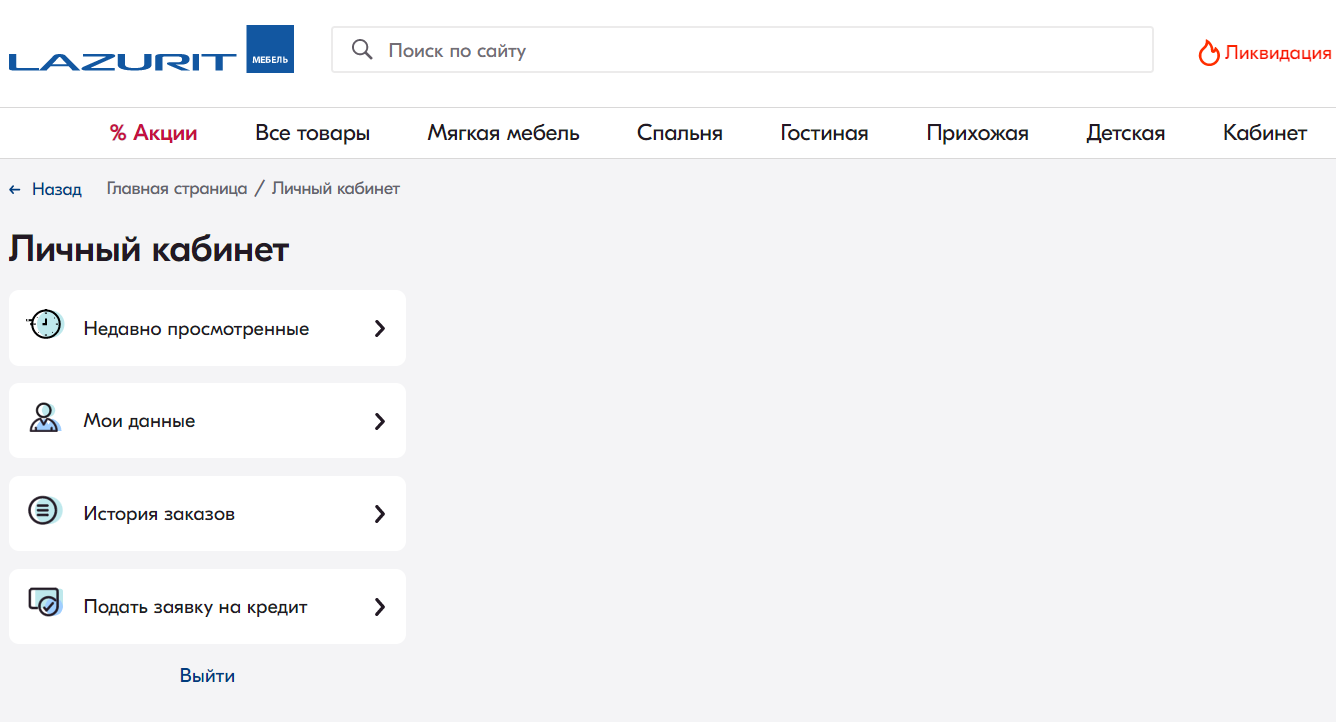
Task: Click the chevron in Мои данные row
Action: click(x=380, y=421)
